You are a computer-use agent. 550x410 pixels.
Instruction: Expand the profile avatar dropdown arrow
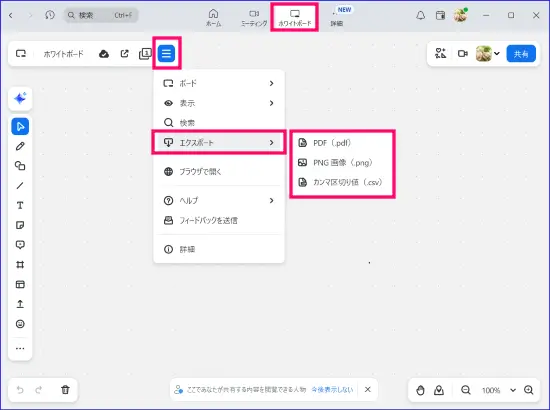497,54
